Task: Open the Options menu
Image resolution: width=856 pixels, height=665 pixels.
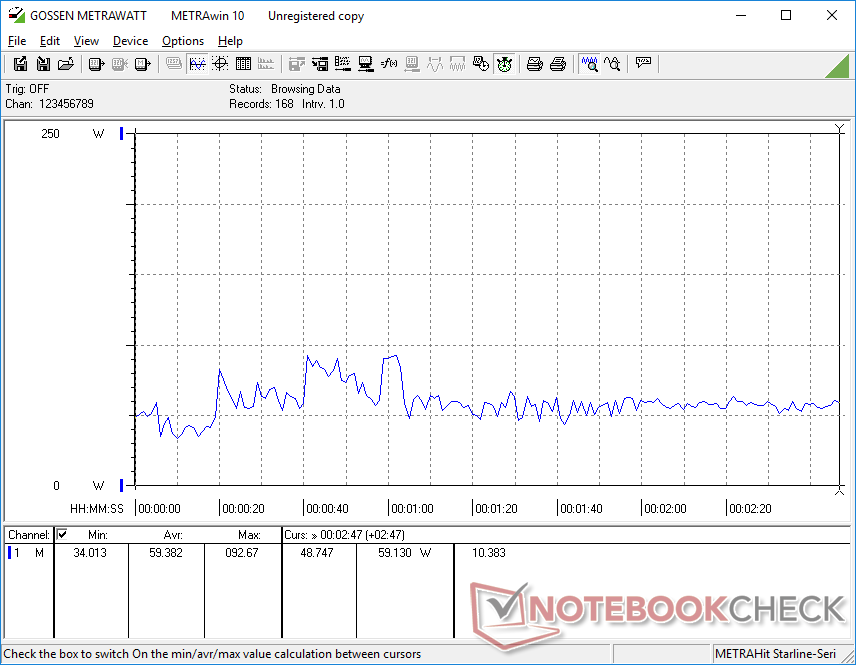Action: coord(183,41)
